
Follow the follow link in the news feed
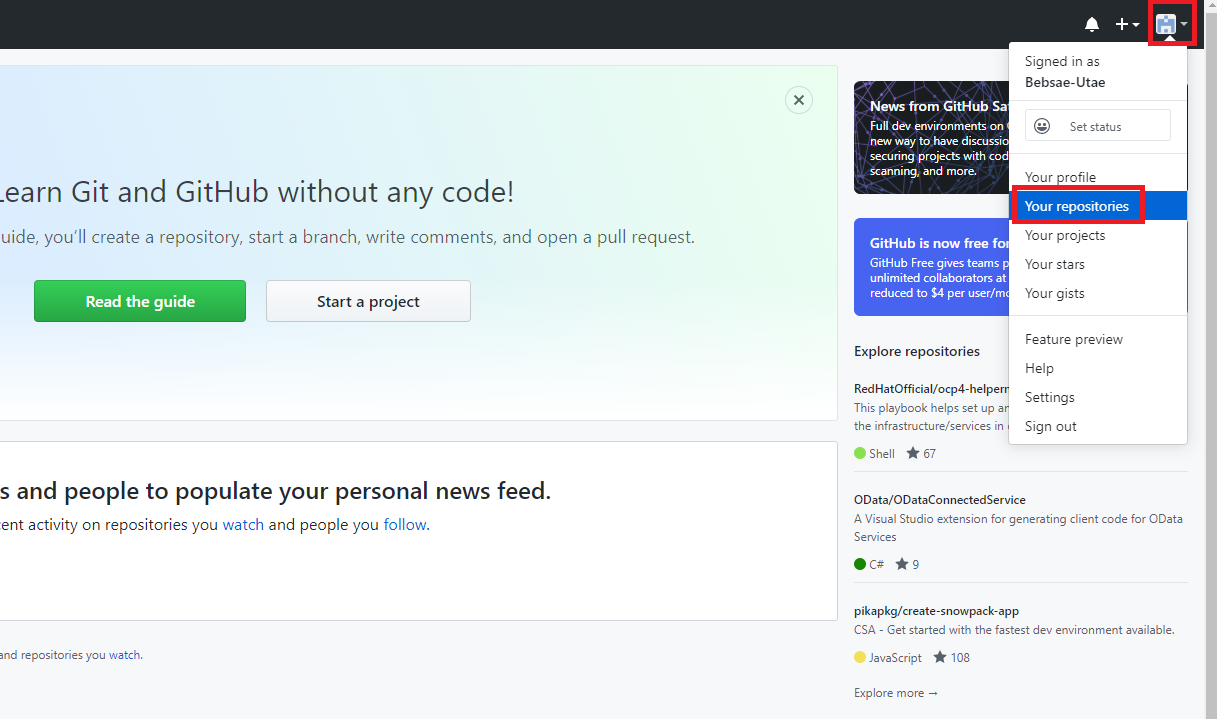click(405, 524)
